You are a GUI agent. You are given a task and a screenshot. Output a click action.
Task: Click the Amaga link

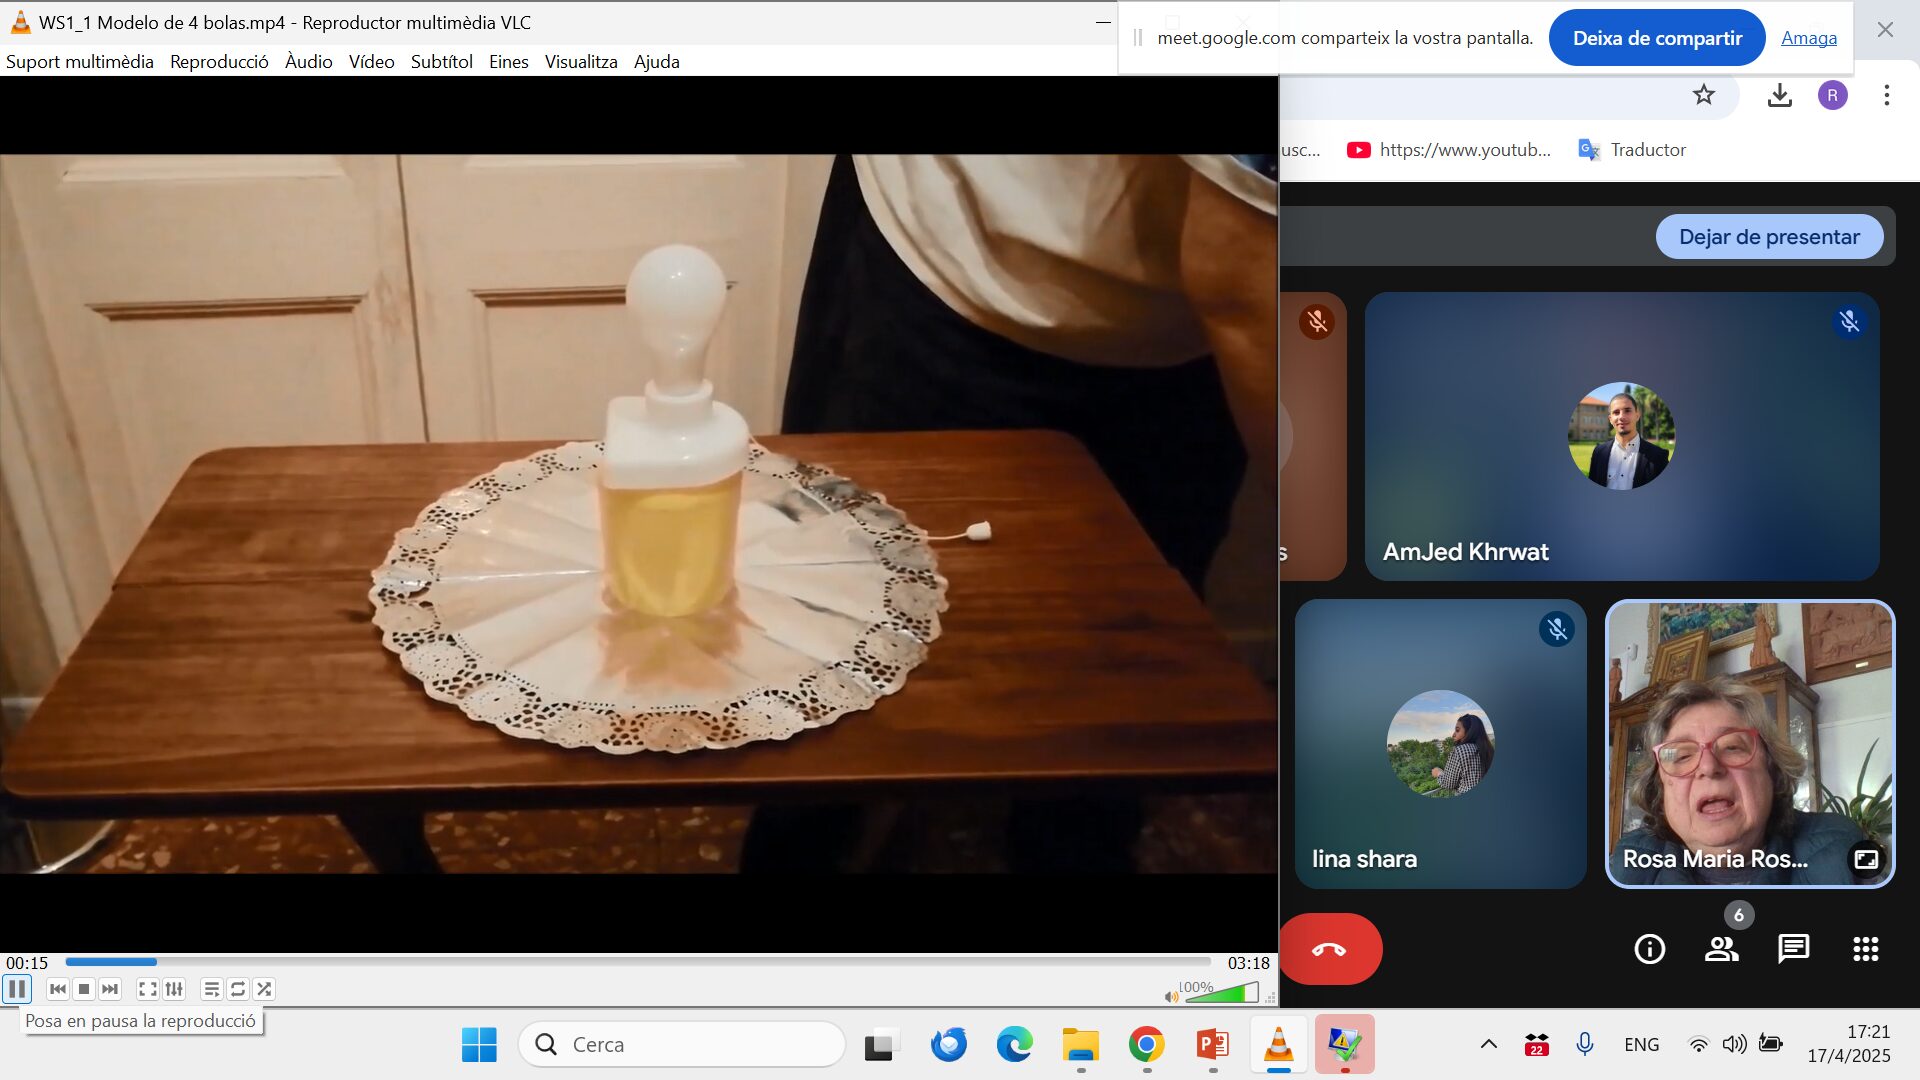click(1808, 38)
